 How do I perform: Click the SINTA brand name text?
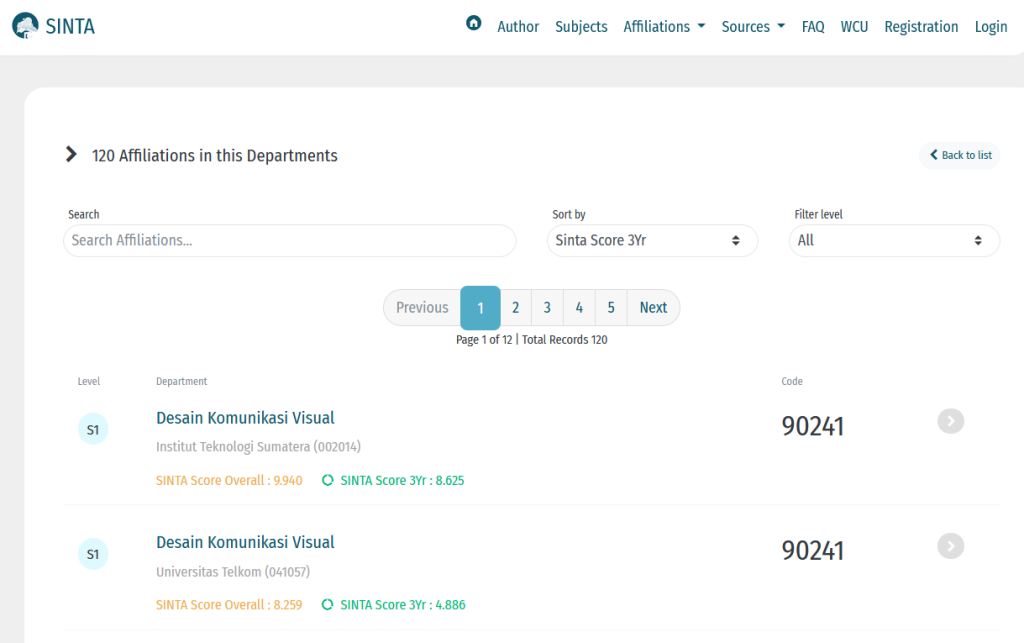click(x=70, y=27)
